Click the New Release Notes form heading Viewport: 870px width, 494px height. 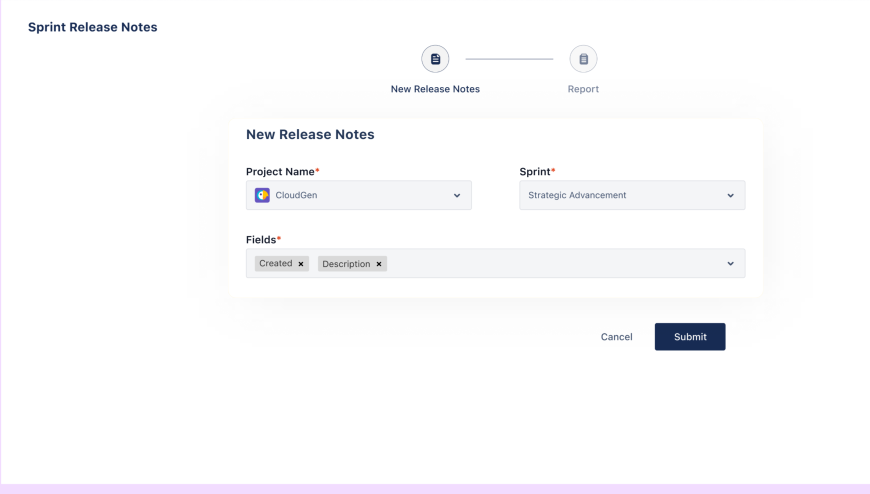[x=310, y=134]
